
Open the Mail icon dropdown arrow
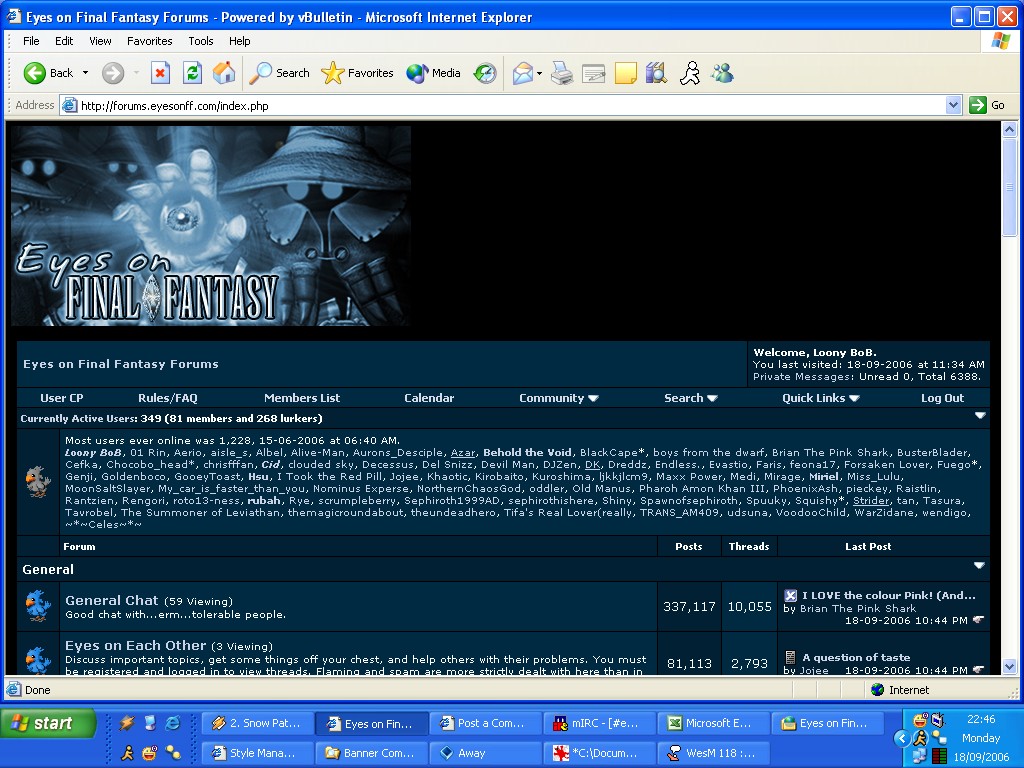[x=539, y=73]
